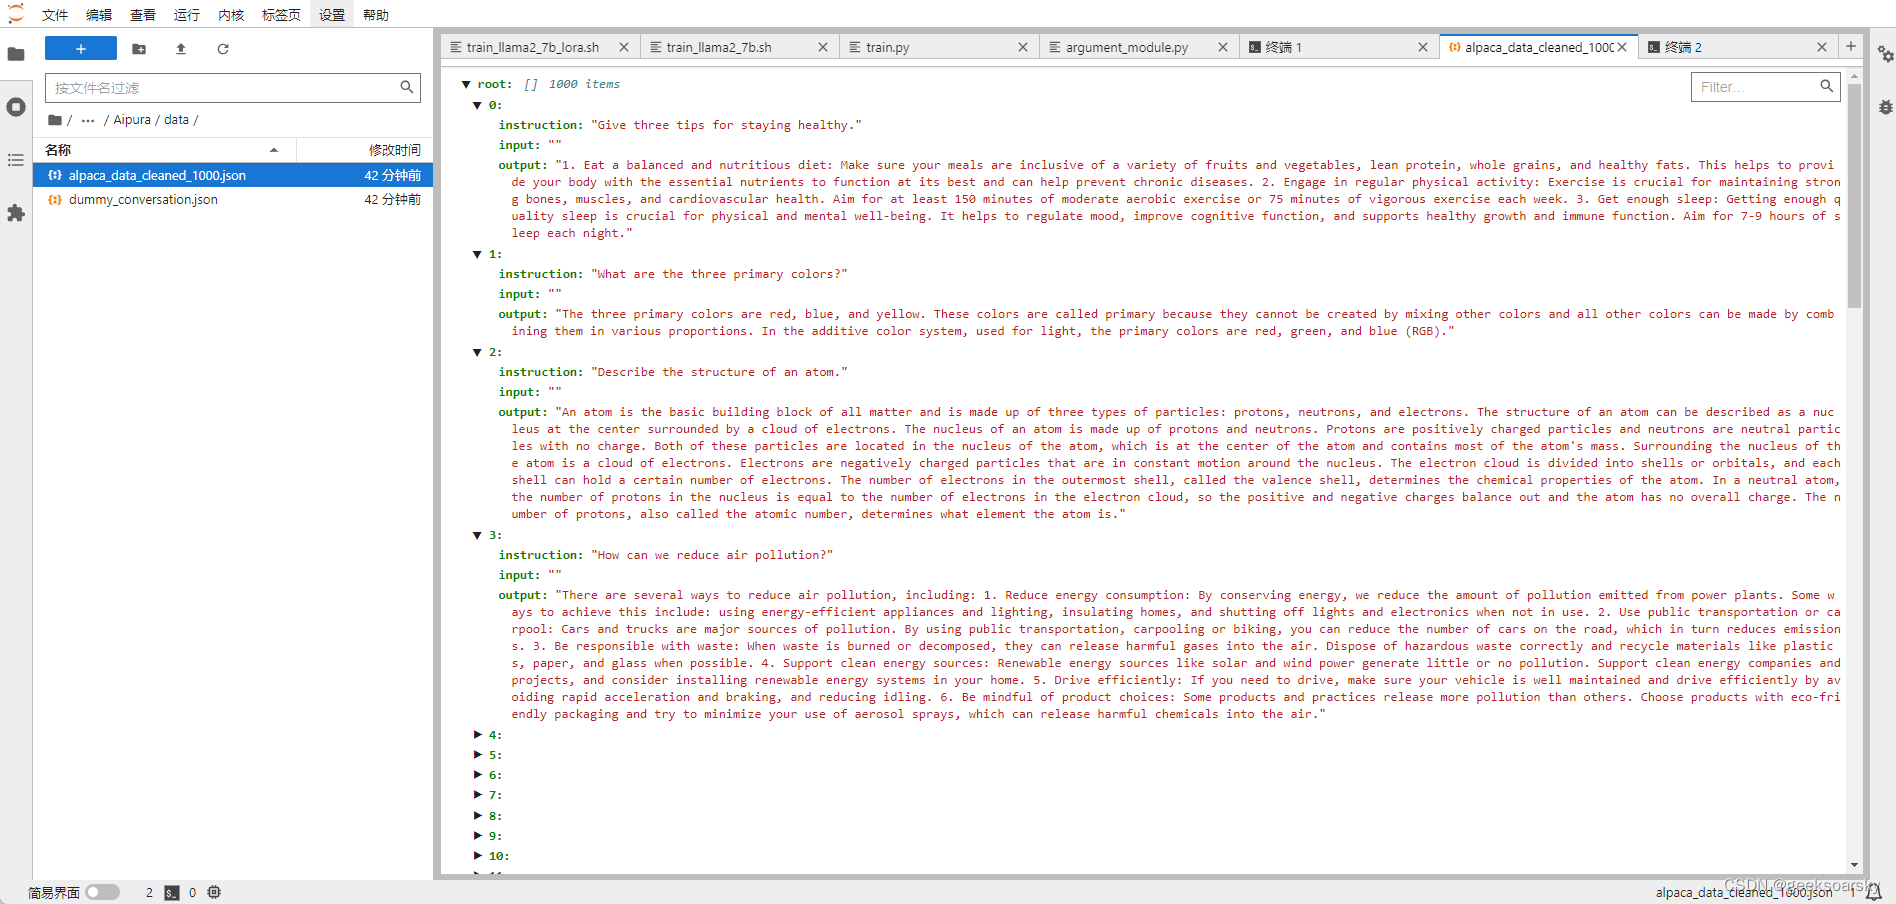Click the Aipura breadcrumb link
The width and height of the screenshot is (1896, 904).
pos(132,120)
